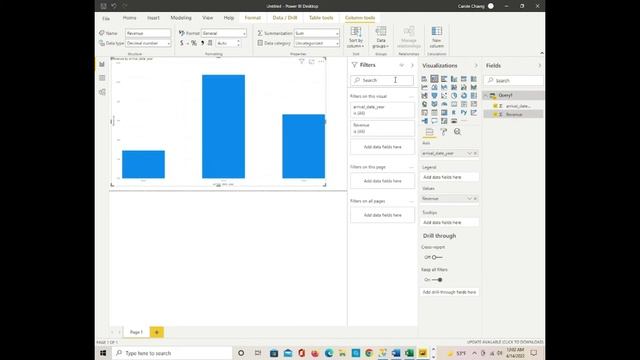Open the Data type dropdown

148,43
